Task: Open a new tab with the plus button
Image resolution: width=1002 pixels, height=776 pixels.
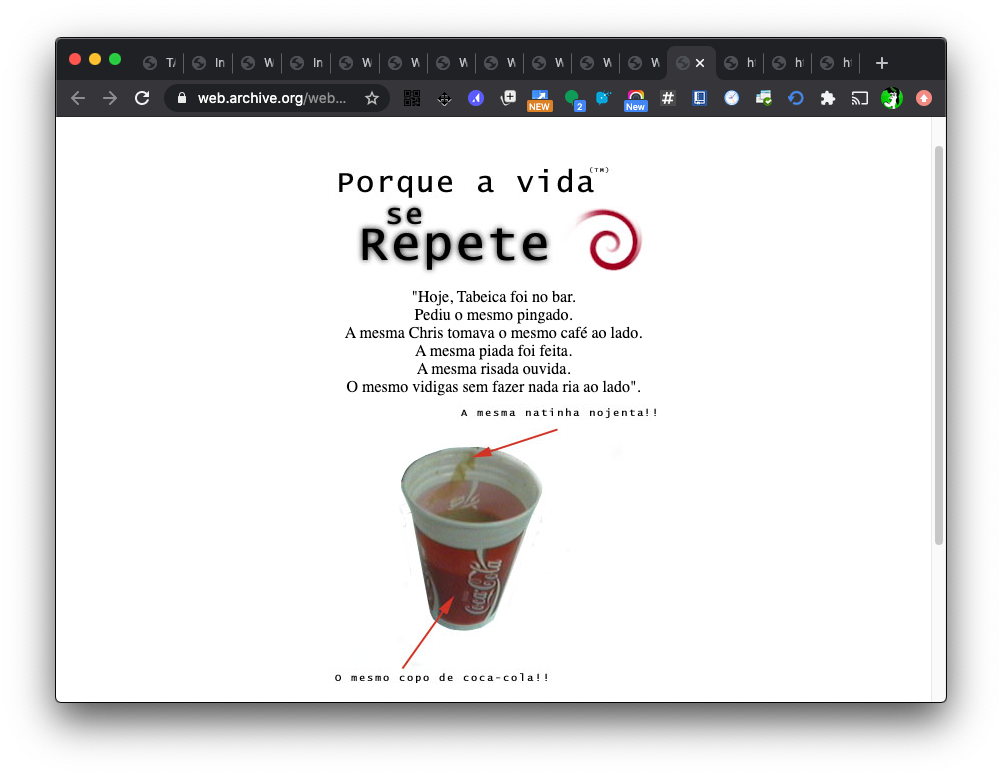Action: tap(881, 63)
